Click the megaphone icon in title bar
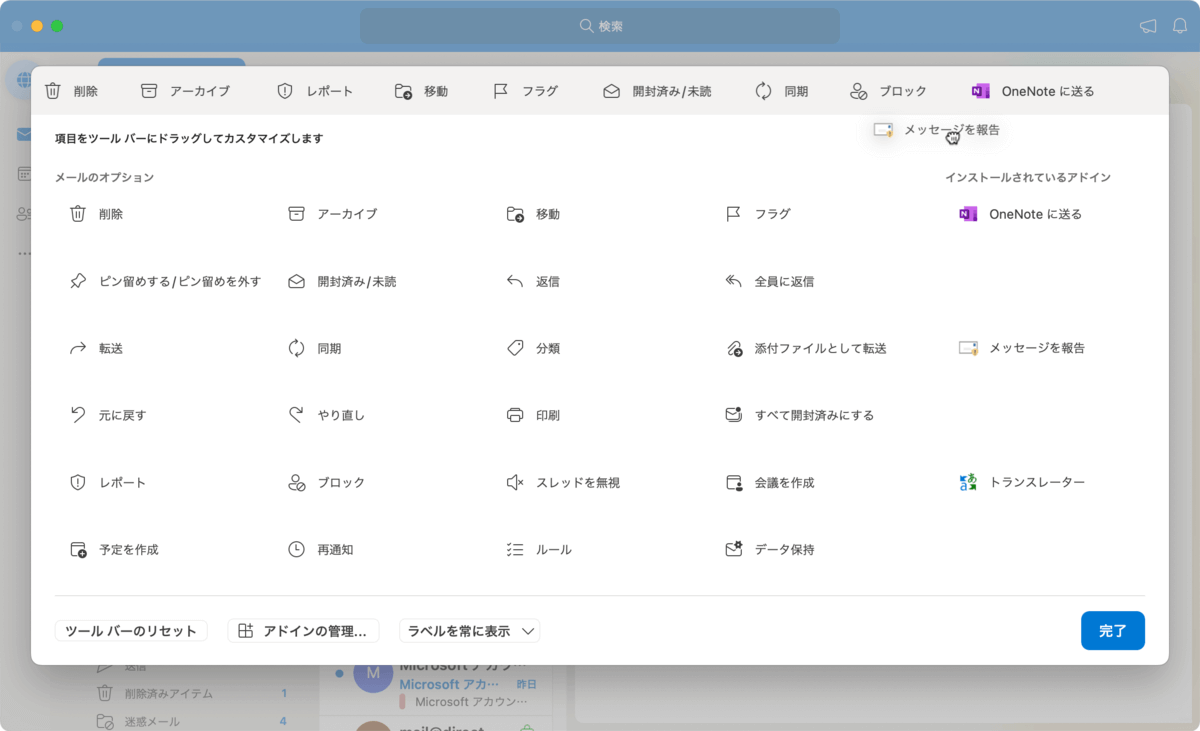This screenshot has width=1200, height=731. click(1148, 26)
